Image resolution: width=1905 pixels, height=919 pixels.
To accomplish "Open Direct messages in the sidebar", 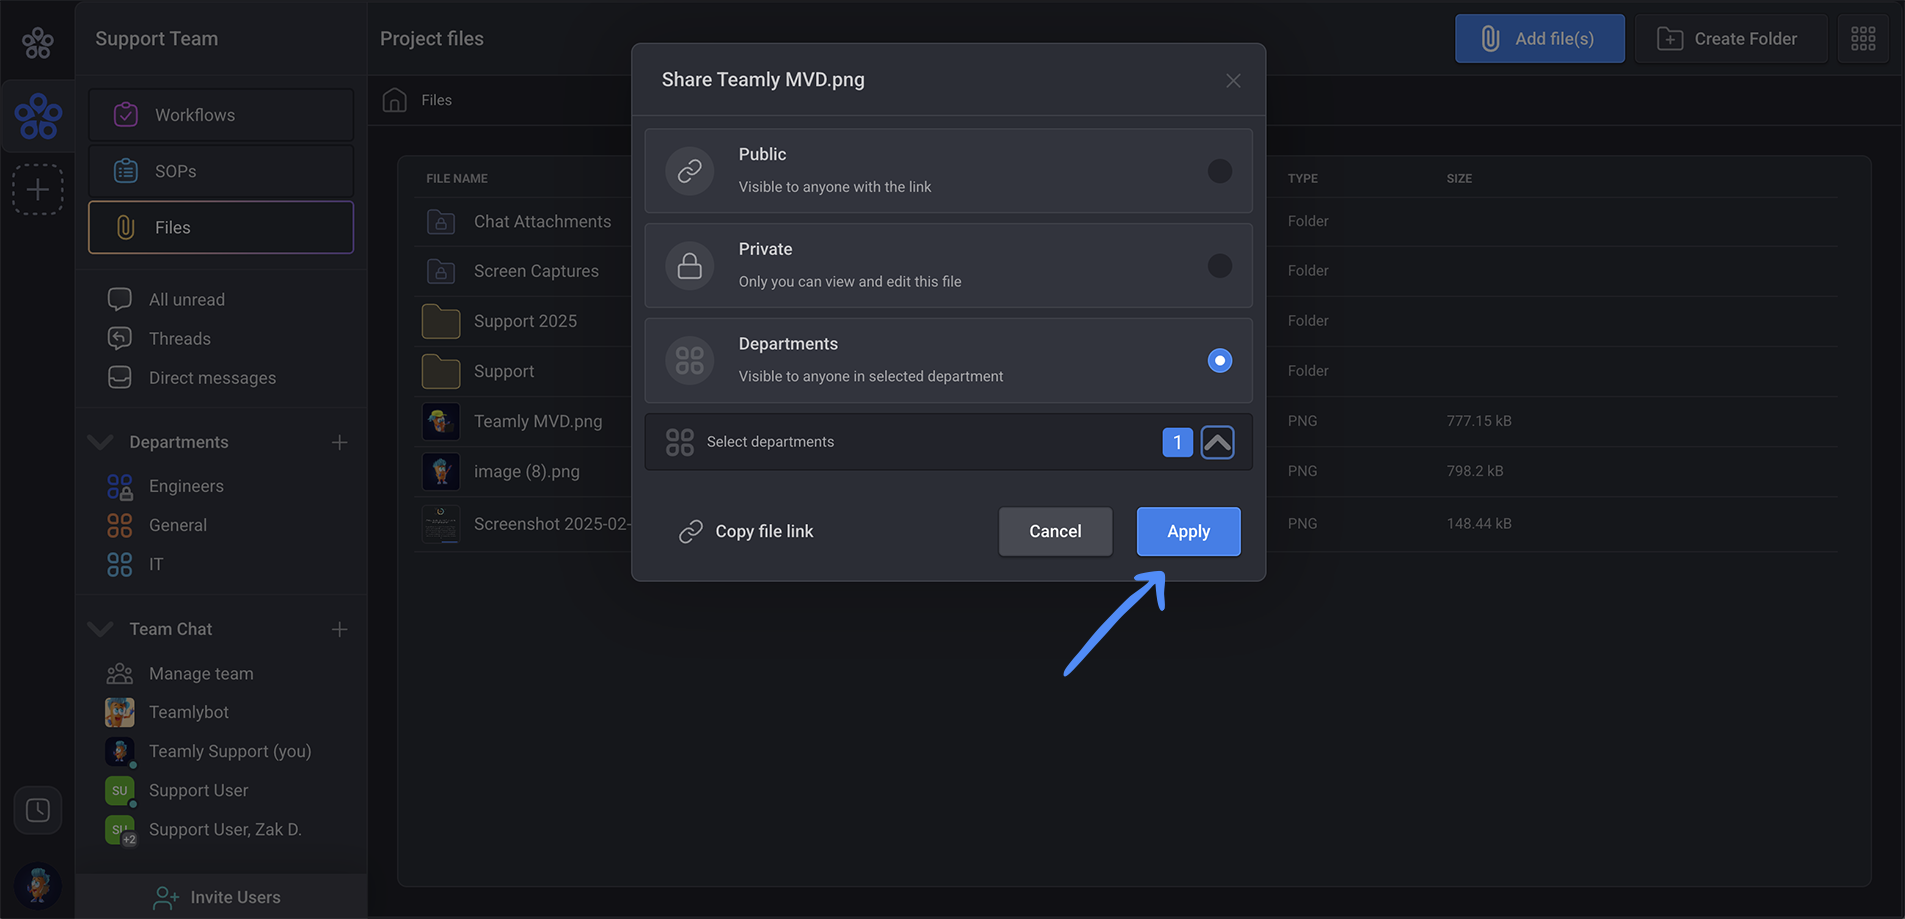I will 212,378.
